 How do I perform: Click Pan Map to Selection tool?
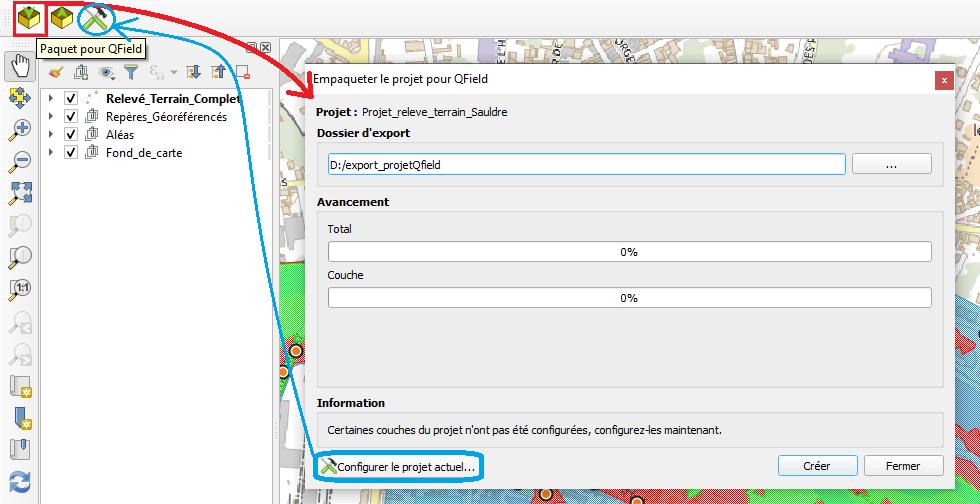[20, 98]
